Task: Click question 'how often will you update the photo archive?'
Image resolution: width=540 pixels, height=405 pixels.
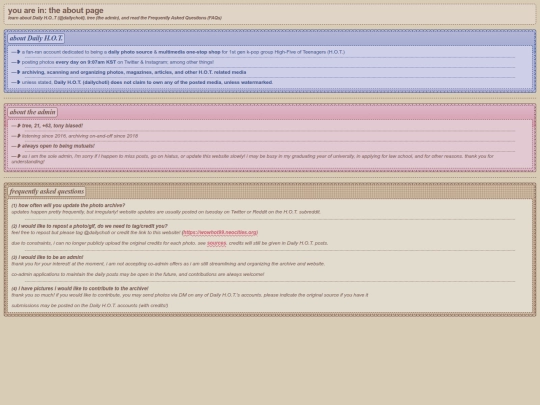Action: click(68, 205)
